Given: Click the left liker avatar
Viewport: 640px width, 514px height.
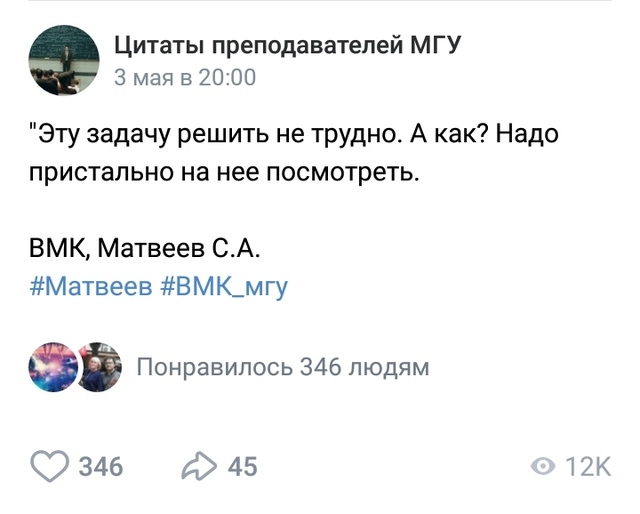Looking at the screenshot, I should 54,367.
